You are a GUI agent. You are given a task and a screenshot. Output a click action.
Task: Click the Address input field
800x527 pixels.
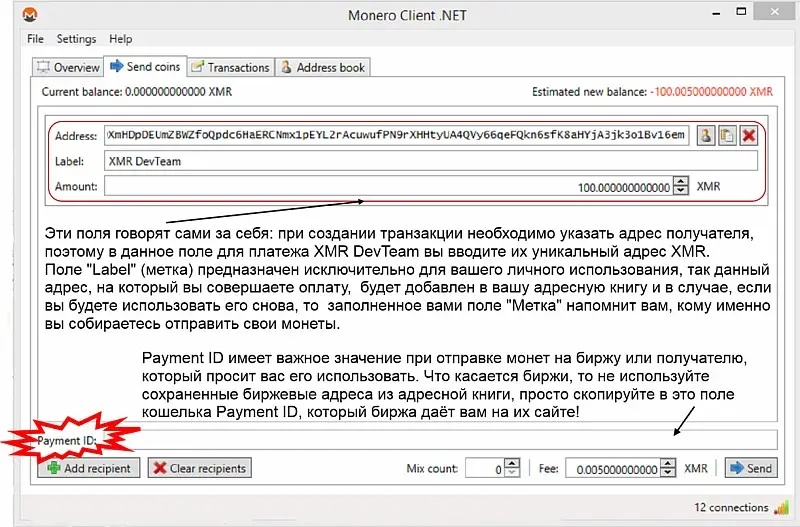coord(397,135)
